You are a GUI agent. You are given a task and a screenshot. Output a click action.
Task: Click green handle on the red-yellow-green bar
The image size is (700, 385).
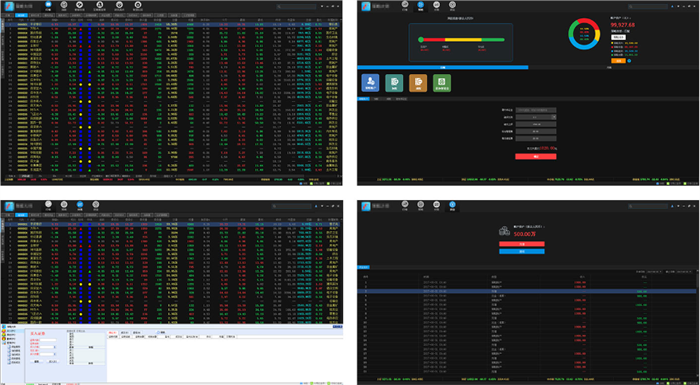tap(421, 40)
